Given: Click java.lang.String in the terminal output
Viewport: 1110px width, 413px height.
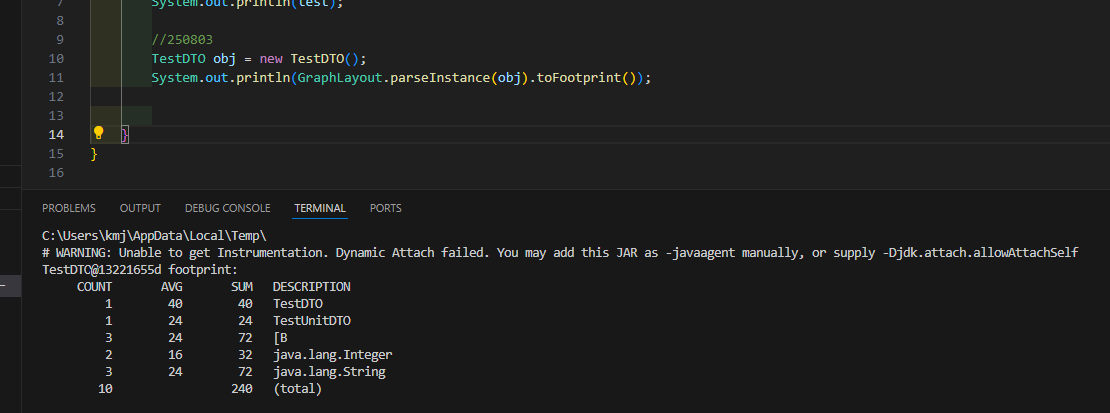Looking at the screenshot, I should click(329, 372).
